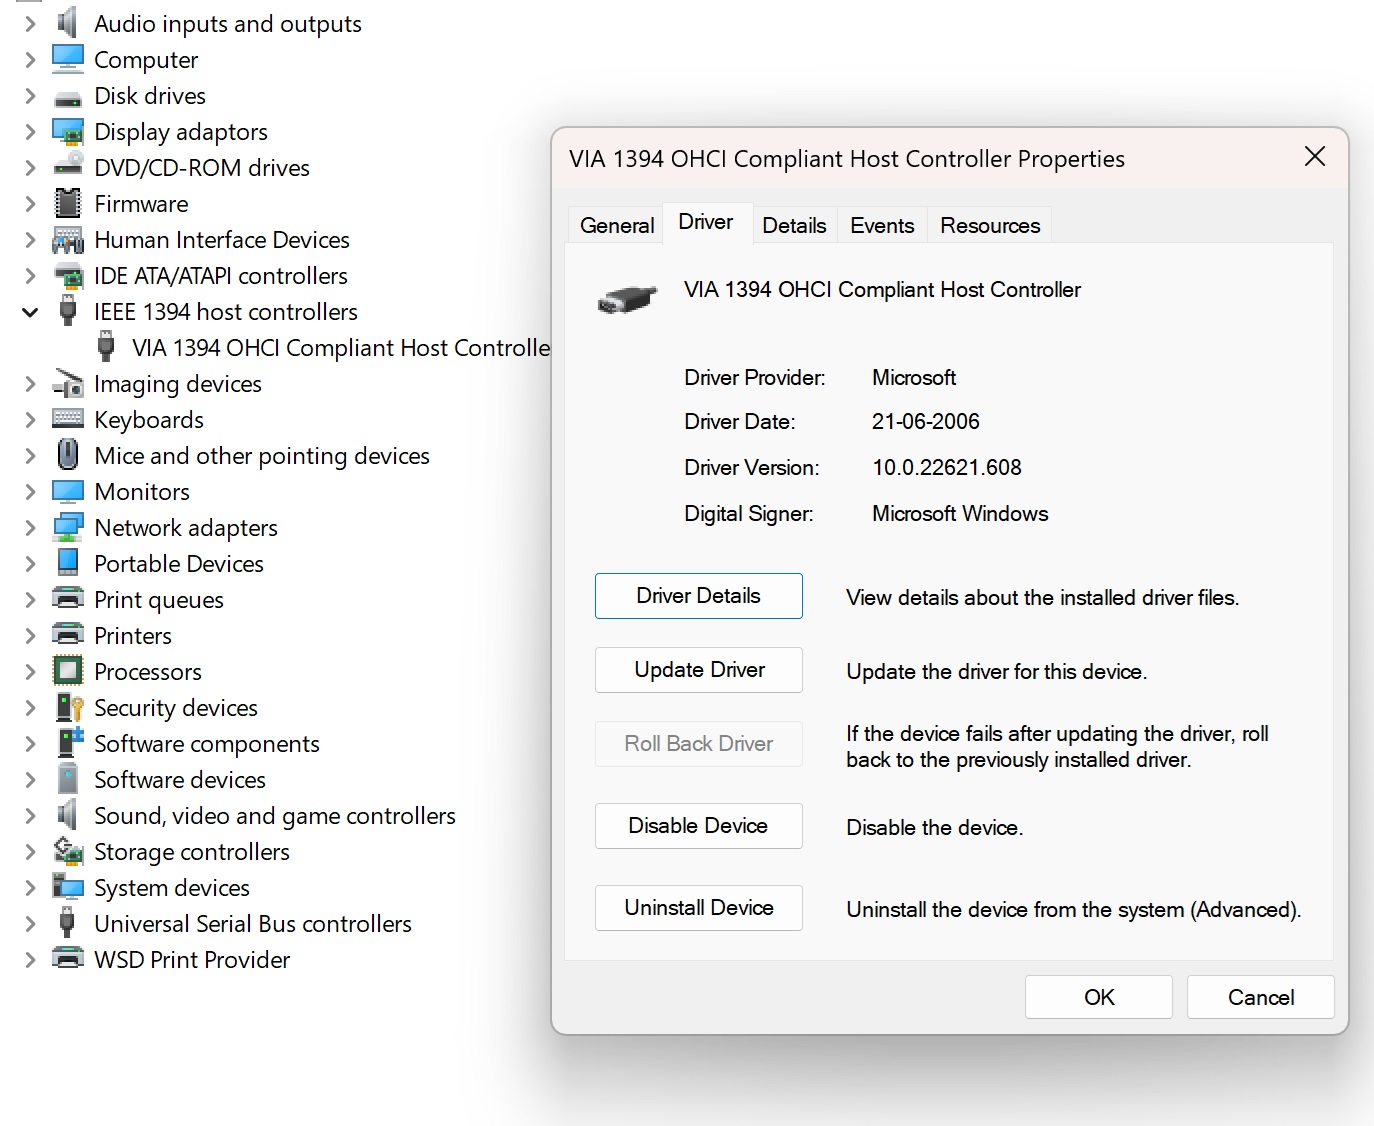Confirm the dialog with OK
Viewport: 1374px width, 1126px height.
(x=1099, y=997)
